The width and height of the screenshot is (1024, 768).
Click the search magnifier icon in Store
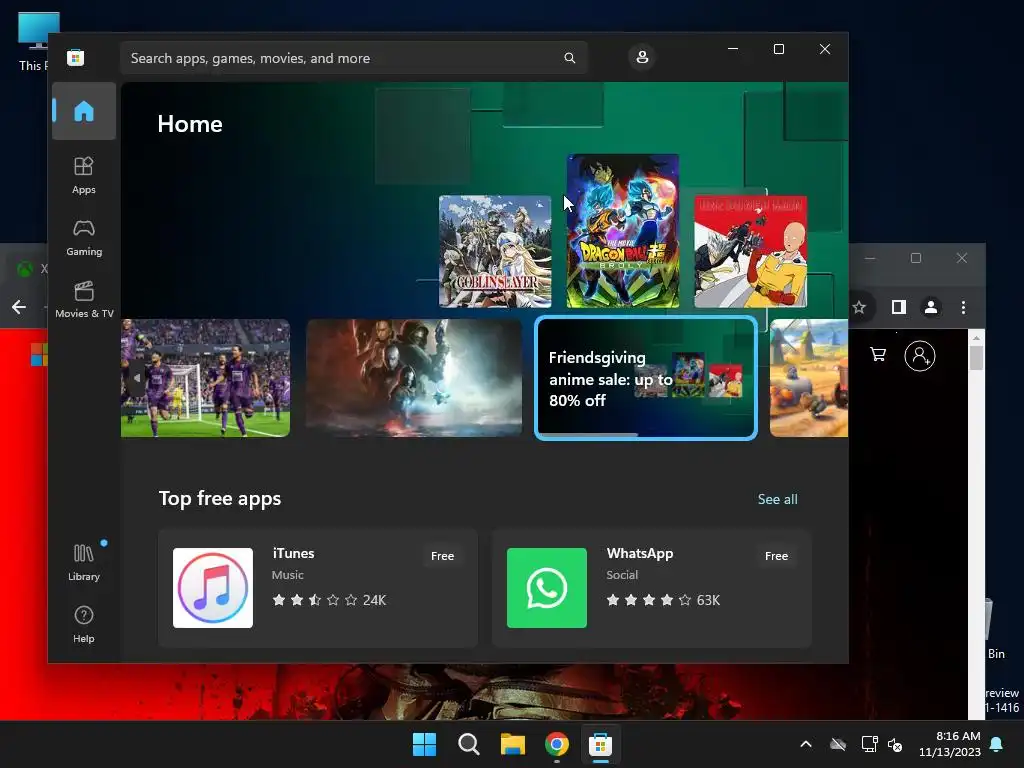pyautogui.click(x=569, y=58)
